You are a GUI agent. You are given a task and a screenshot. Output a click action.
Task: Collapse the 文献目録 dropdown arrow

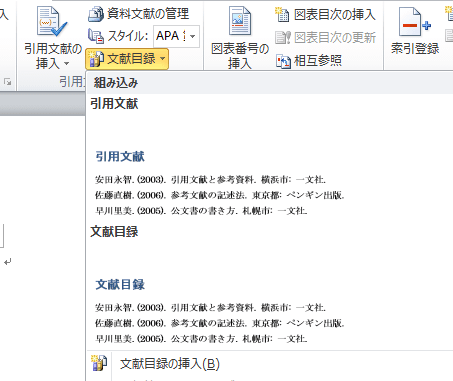[163, 59]
